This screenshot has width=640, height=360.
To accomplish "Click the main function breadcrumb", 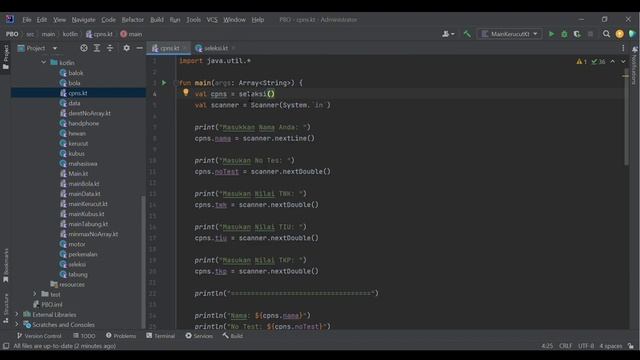I will pos(131,34).
